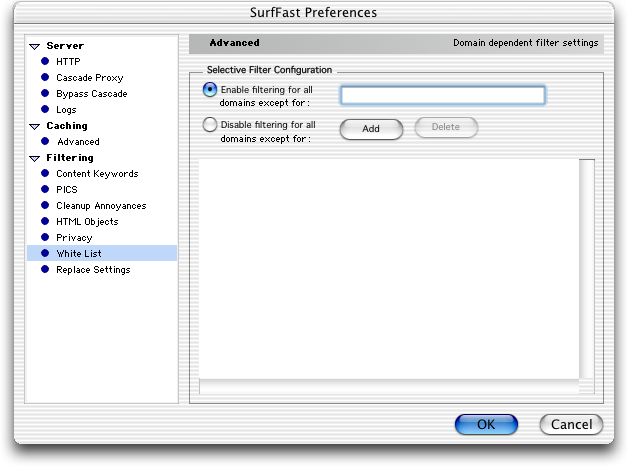Click the bullet icon beside Logs
This screenshot has height=467, width=628.
[x=45, y=109]
